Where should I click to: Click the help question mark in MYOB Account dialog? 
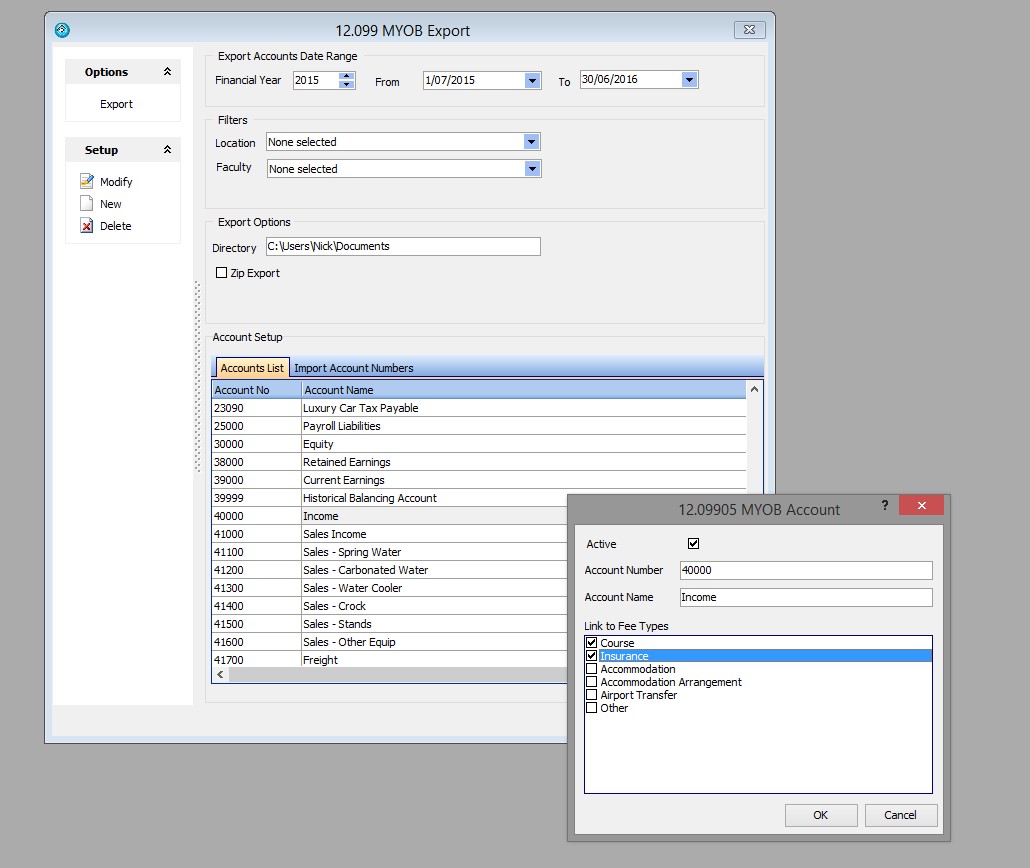(884, 506)
